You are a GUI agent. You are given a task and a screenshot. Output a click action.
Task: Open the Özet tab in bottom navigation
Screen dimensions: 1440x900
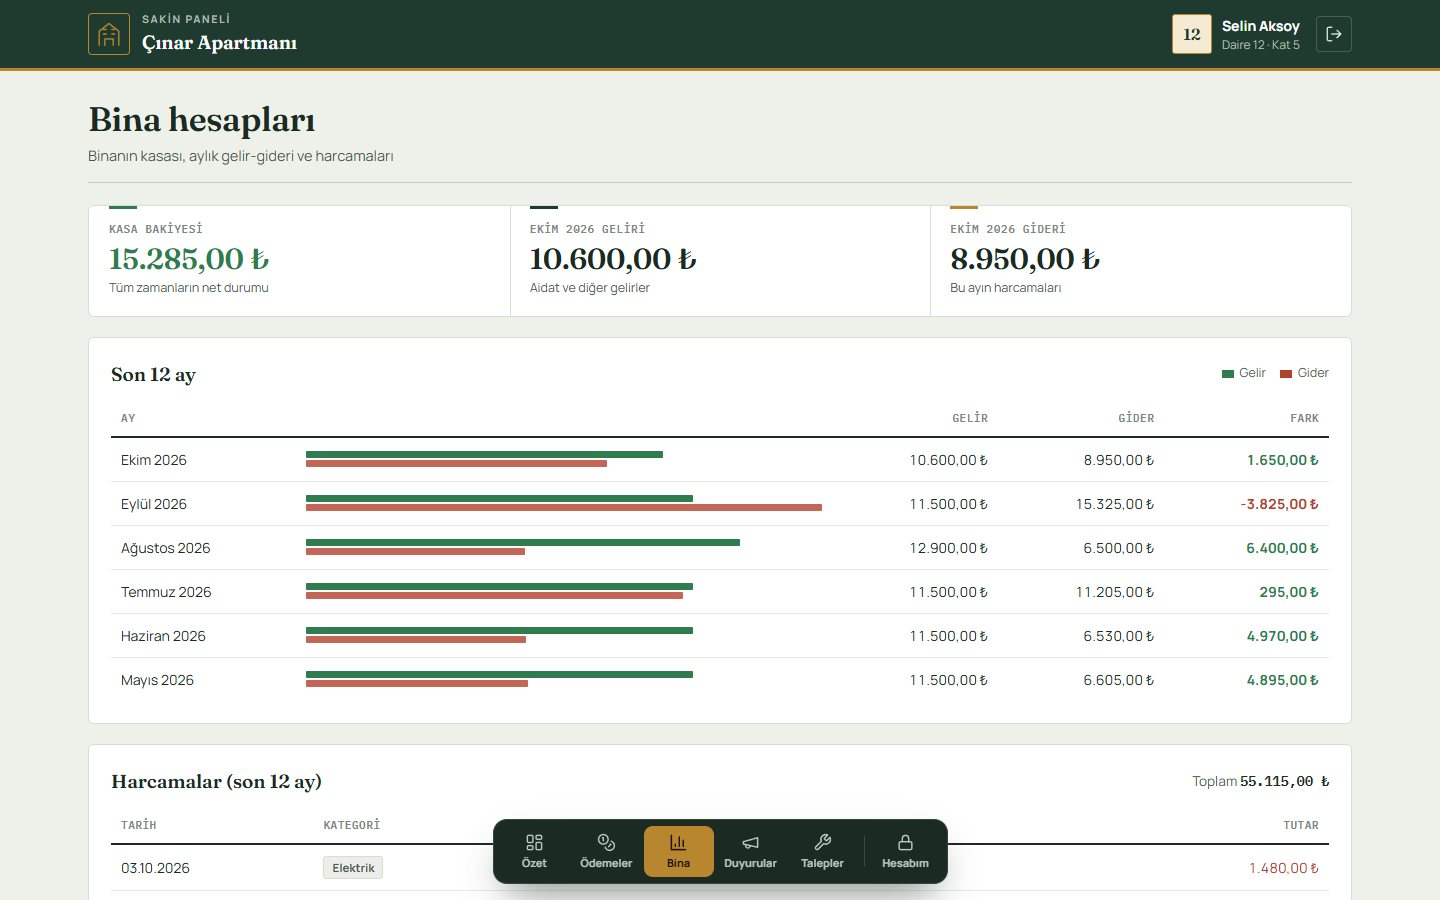[534, 851]
